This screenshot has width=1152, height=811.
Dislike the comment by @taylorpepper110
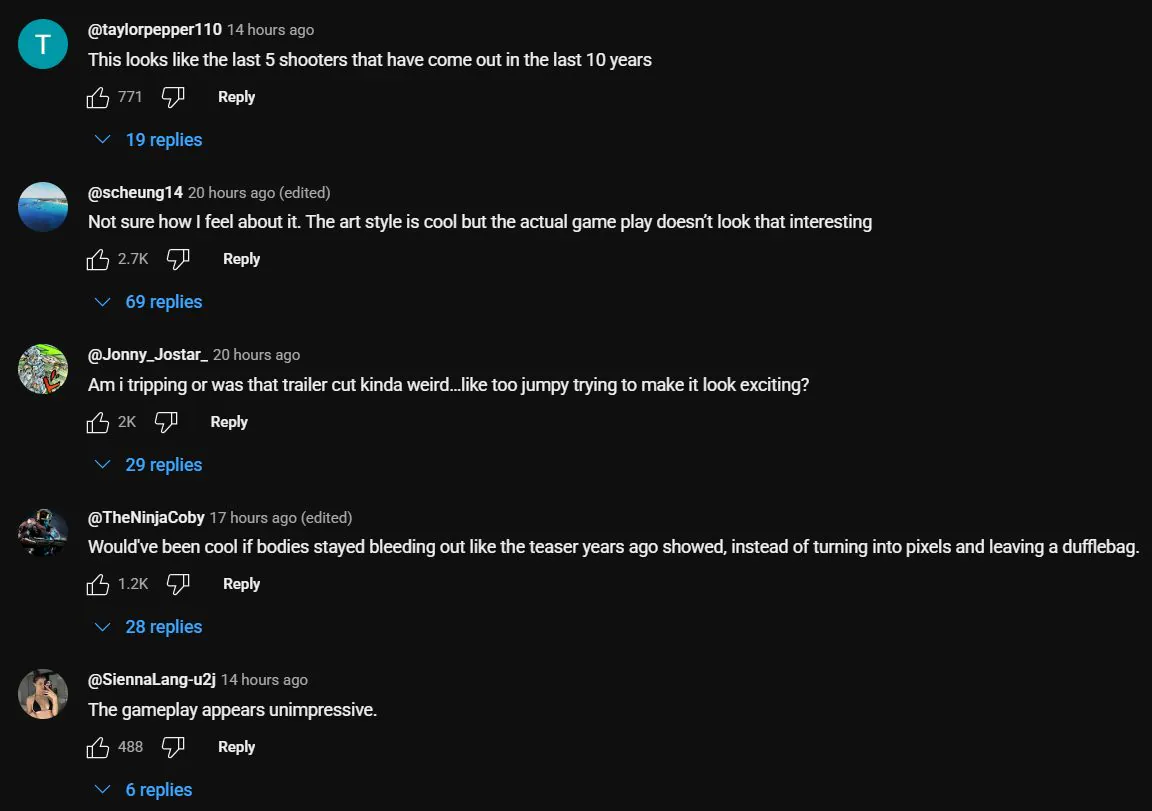click(x=173, y=97)
